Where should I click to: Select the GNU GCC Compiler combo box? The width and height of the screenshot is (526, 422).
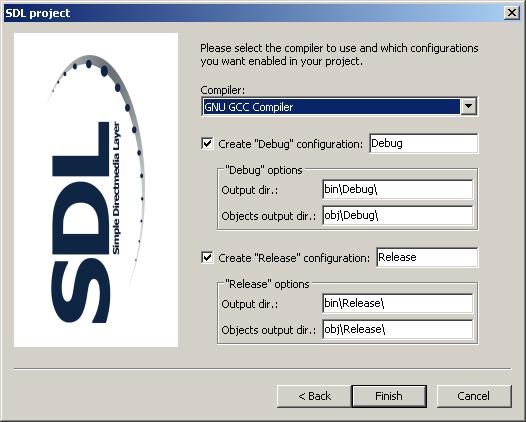[339, 107]
